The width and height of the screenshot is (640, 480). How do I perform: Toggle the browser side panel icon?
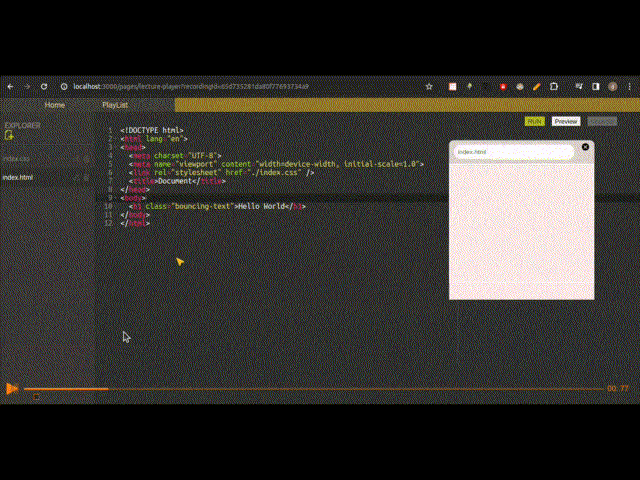coord(596,87)
